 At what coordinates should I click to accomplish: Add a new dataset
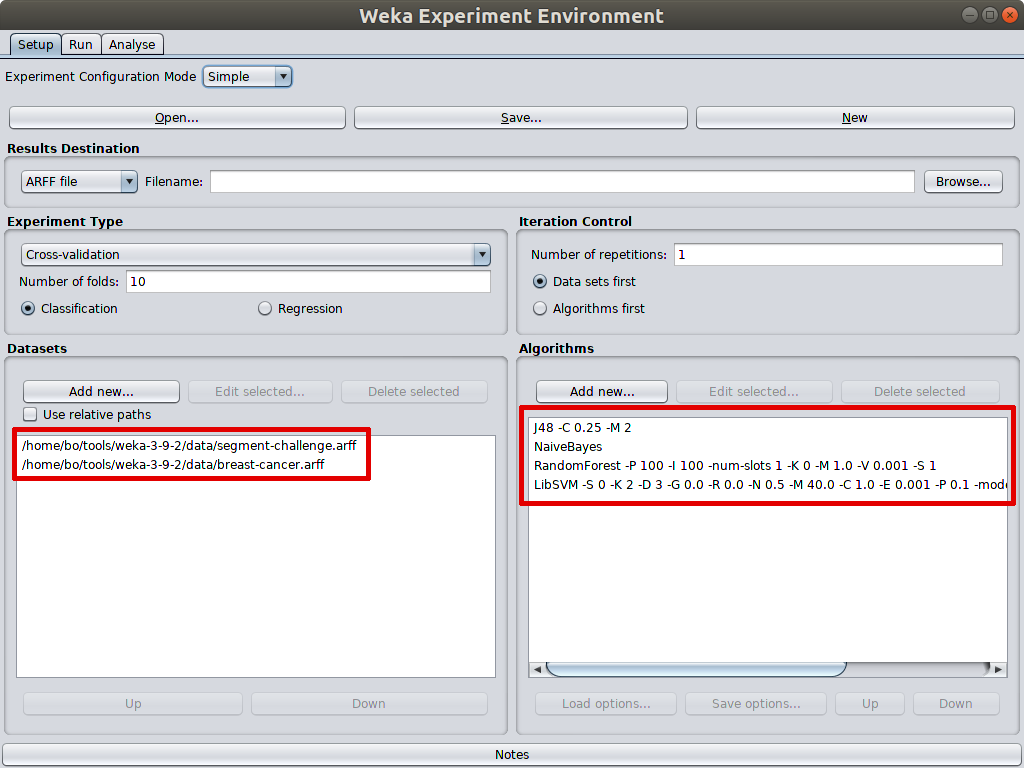tap(101, 391)
